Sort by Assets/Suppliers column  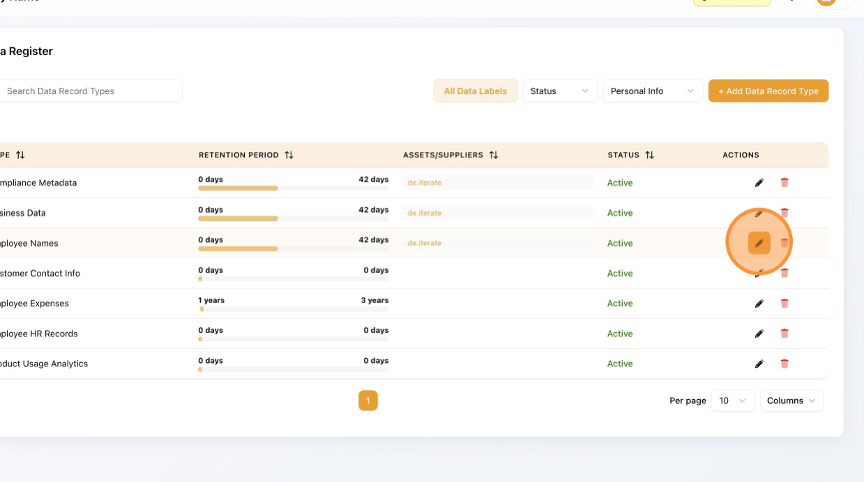coord(493,155)
